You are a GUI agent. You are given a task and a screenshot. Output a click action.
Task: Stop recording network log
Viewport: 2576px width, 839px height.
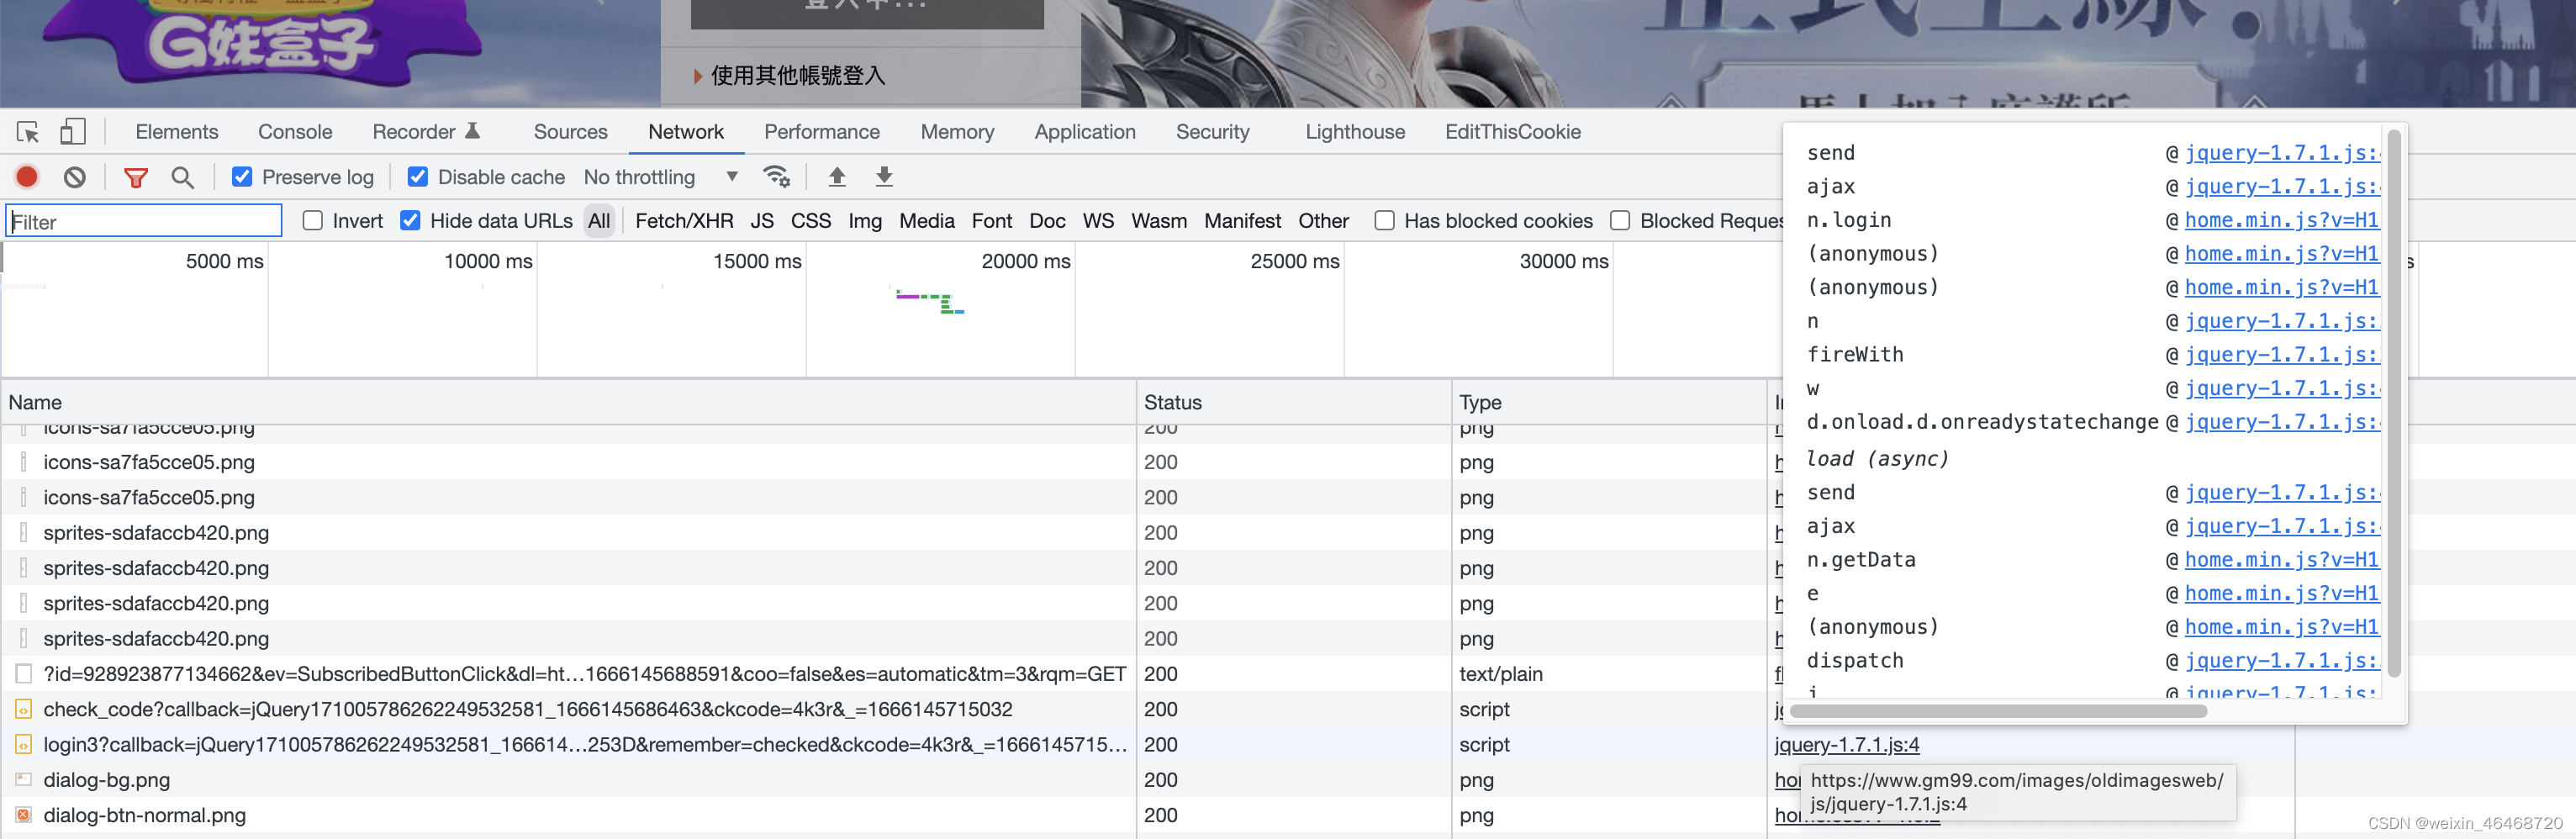(26, 176)
